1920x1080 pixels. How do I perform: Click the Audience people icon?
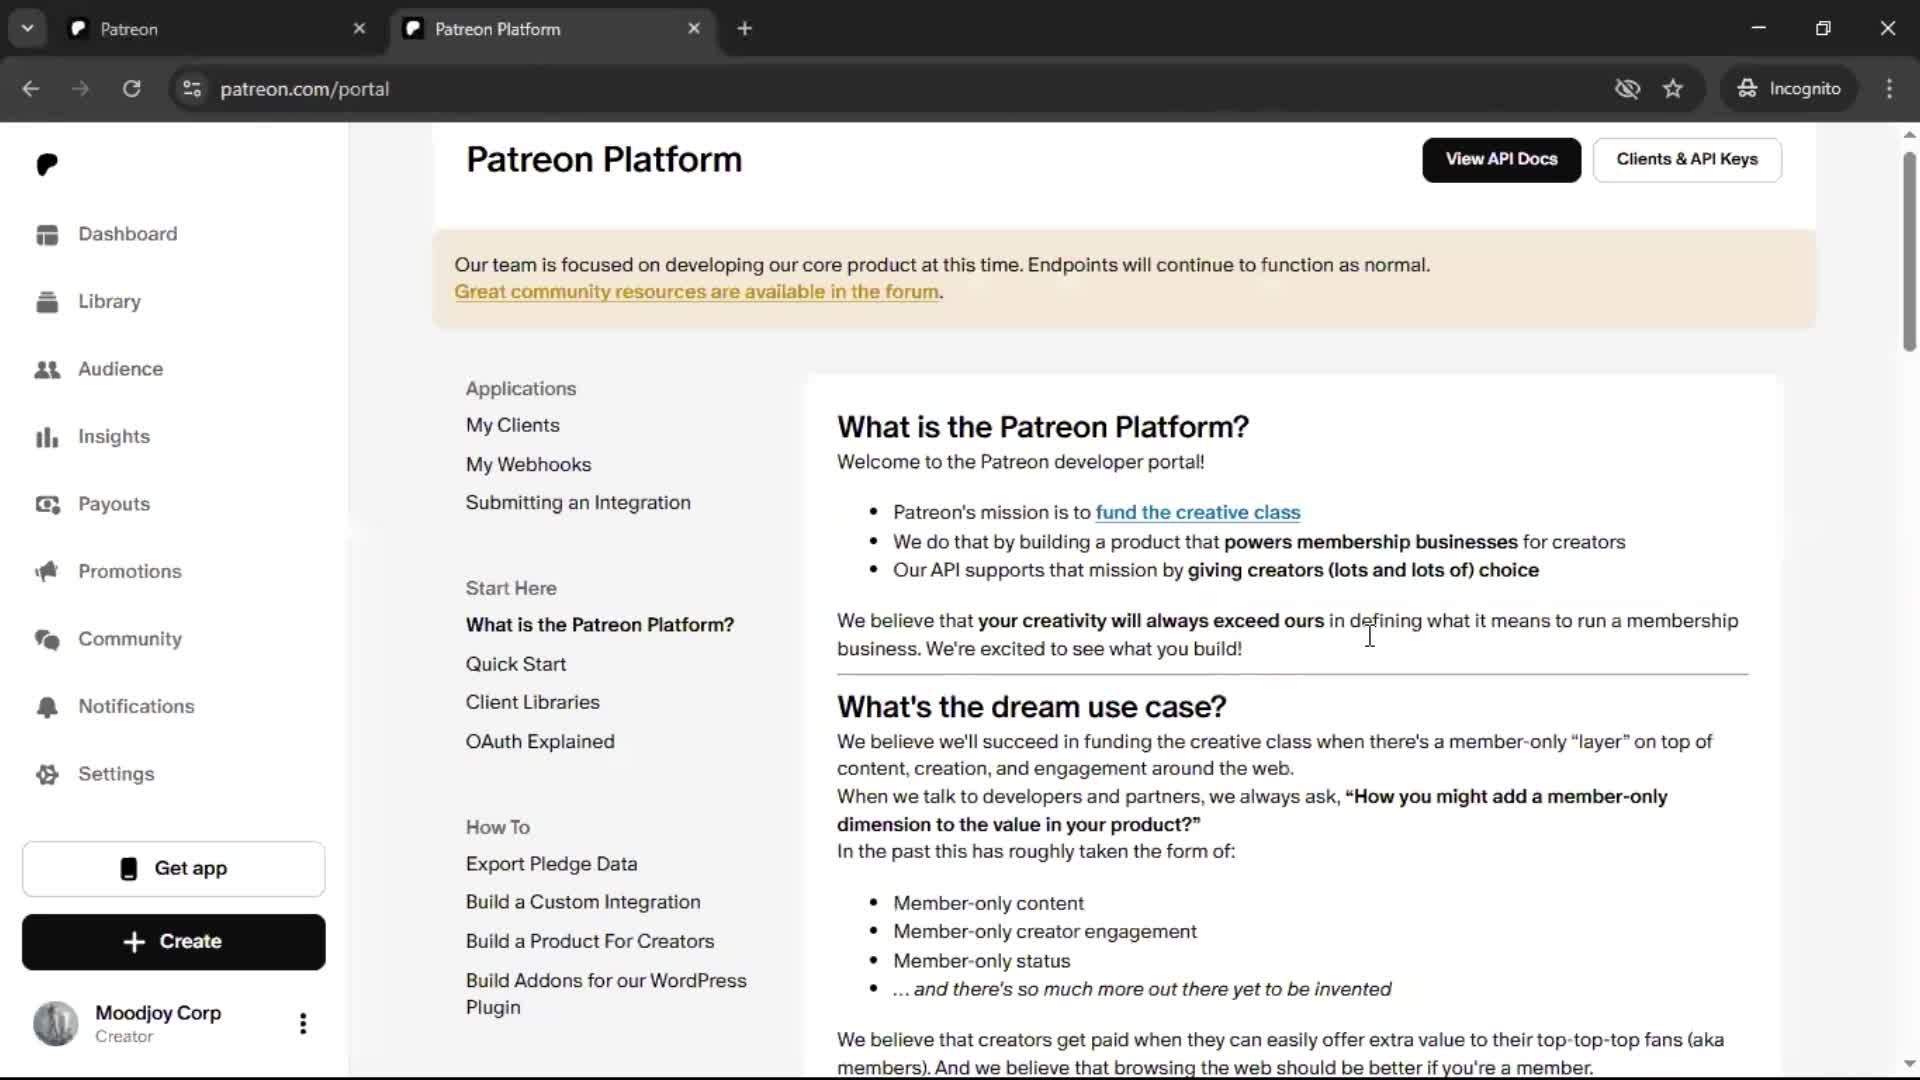click(47, 369)
